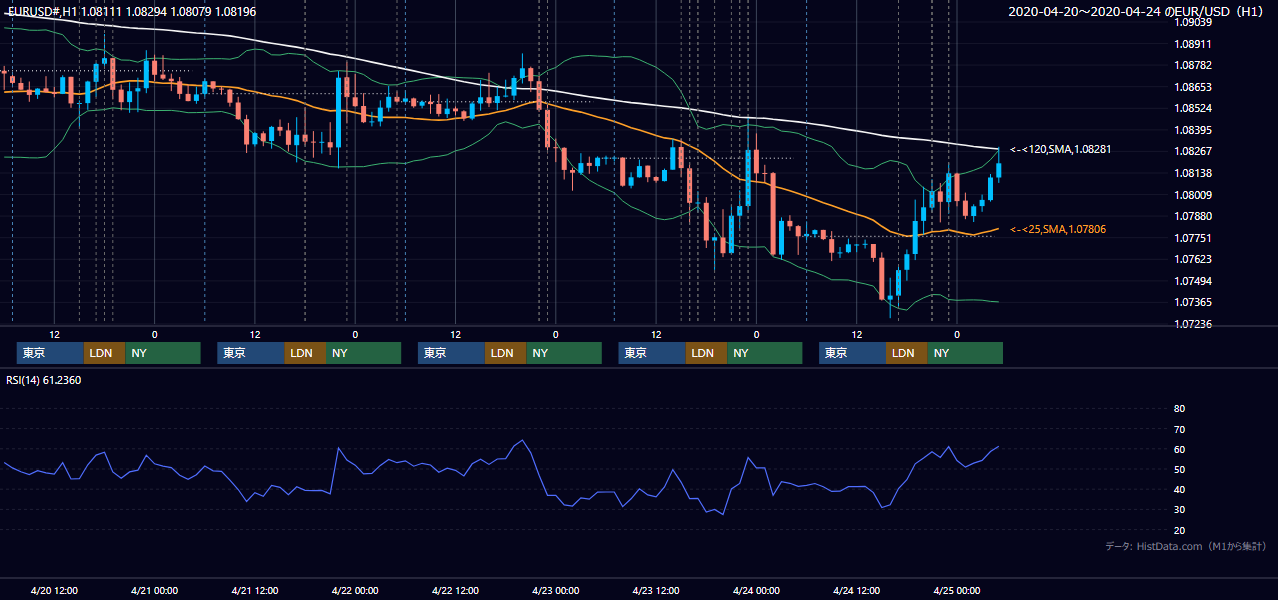The height and width of the screenshot is (600, 1278).
Task: Select the 4/21 00:00 date label
Action: tap(154, 590)
